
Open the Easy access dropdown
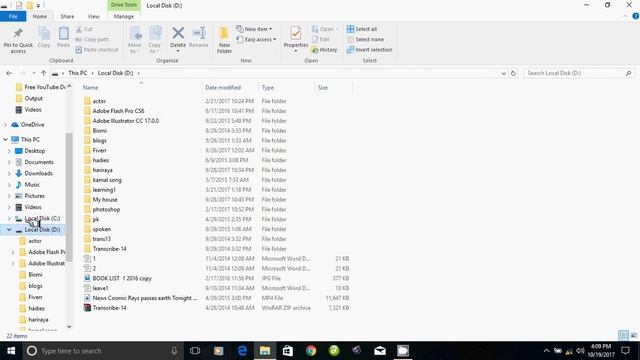pos(256,40)
